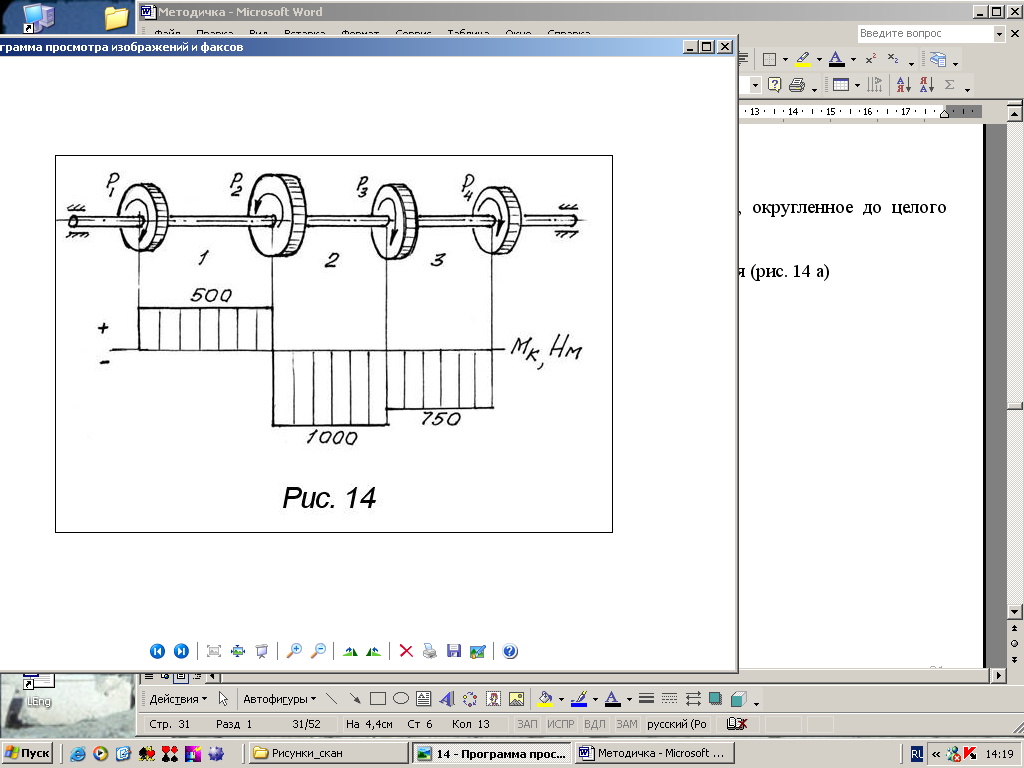Open Действия drawing menu

point(178,699)
